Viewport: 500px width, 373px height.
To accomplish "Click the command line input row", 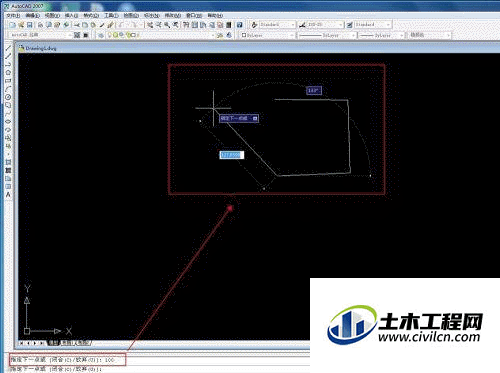I will pos(159,369).
